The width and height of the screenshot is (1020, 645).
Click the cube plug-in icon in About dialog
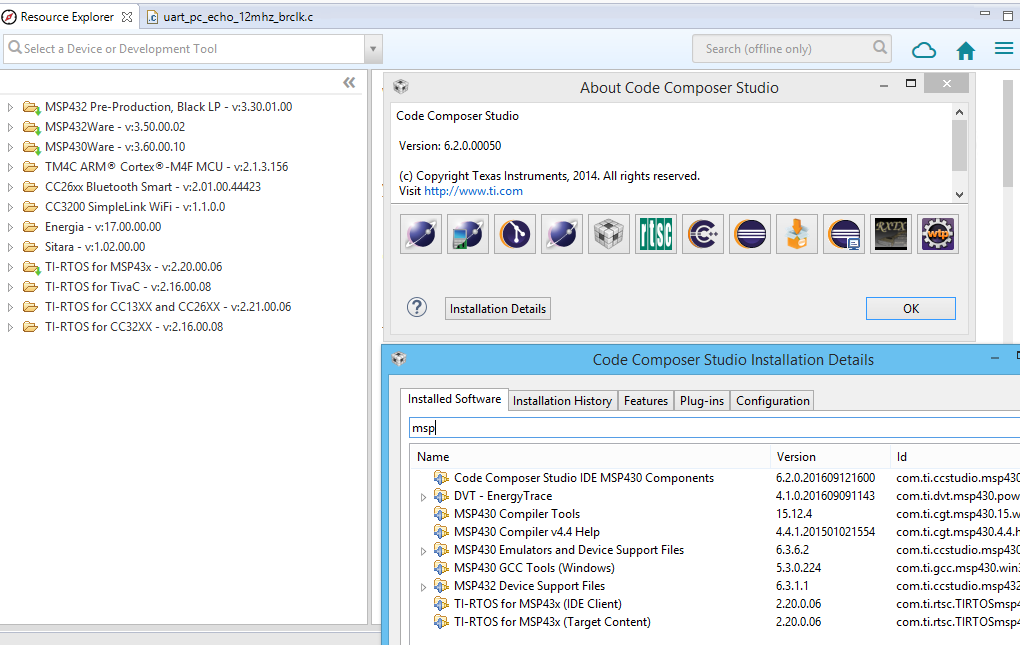click(x=609, y=234)
